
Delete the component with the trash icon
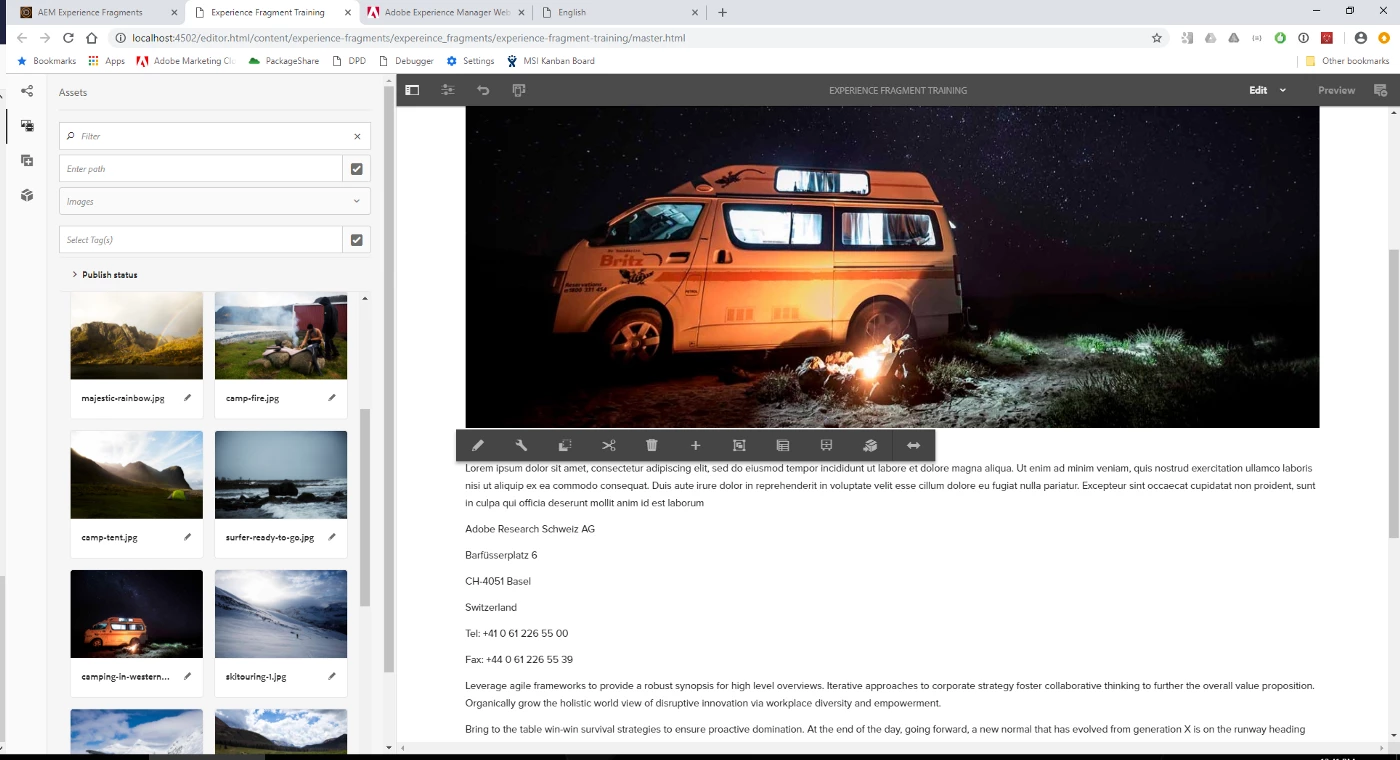coord(652,446)
